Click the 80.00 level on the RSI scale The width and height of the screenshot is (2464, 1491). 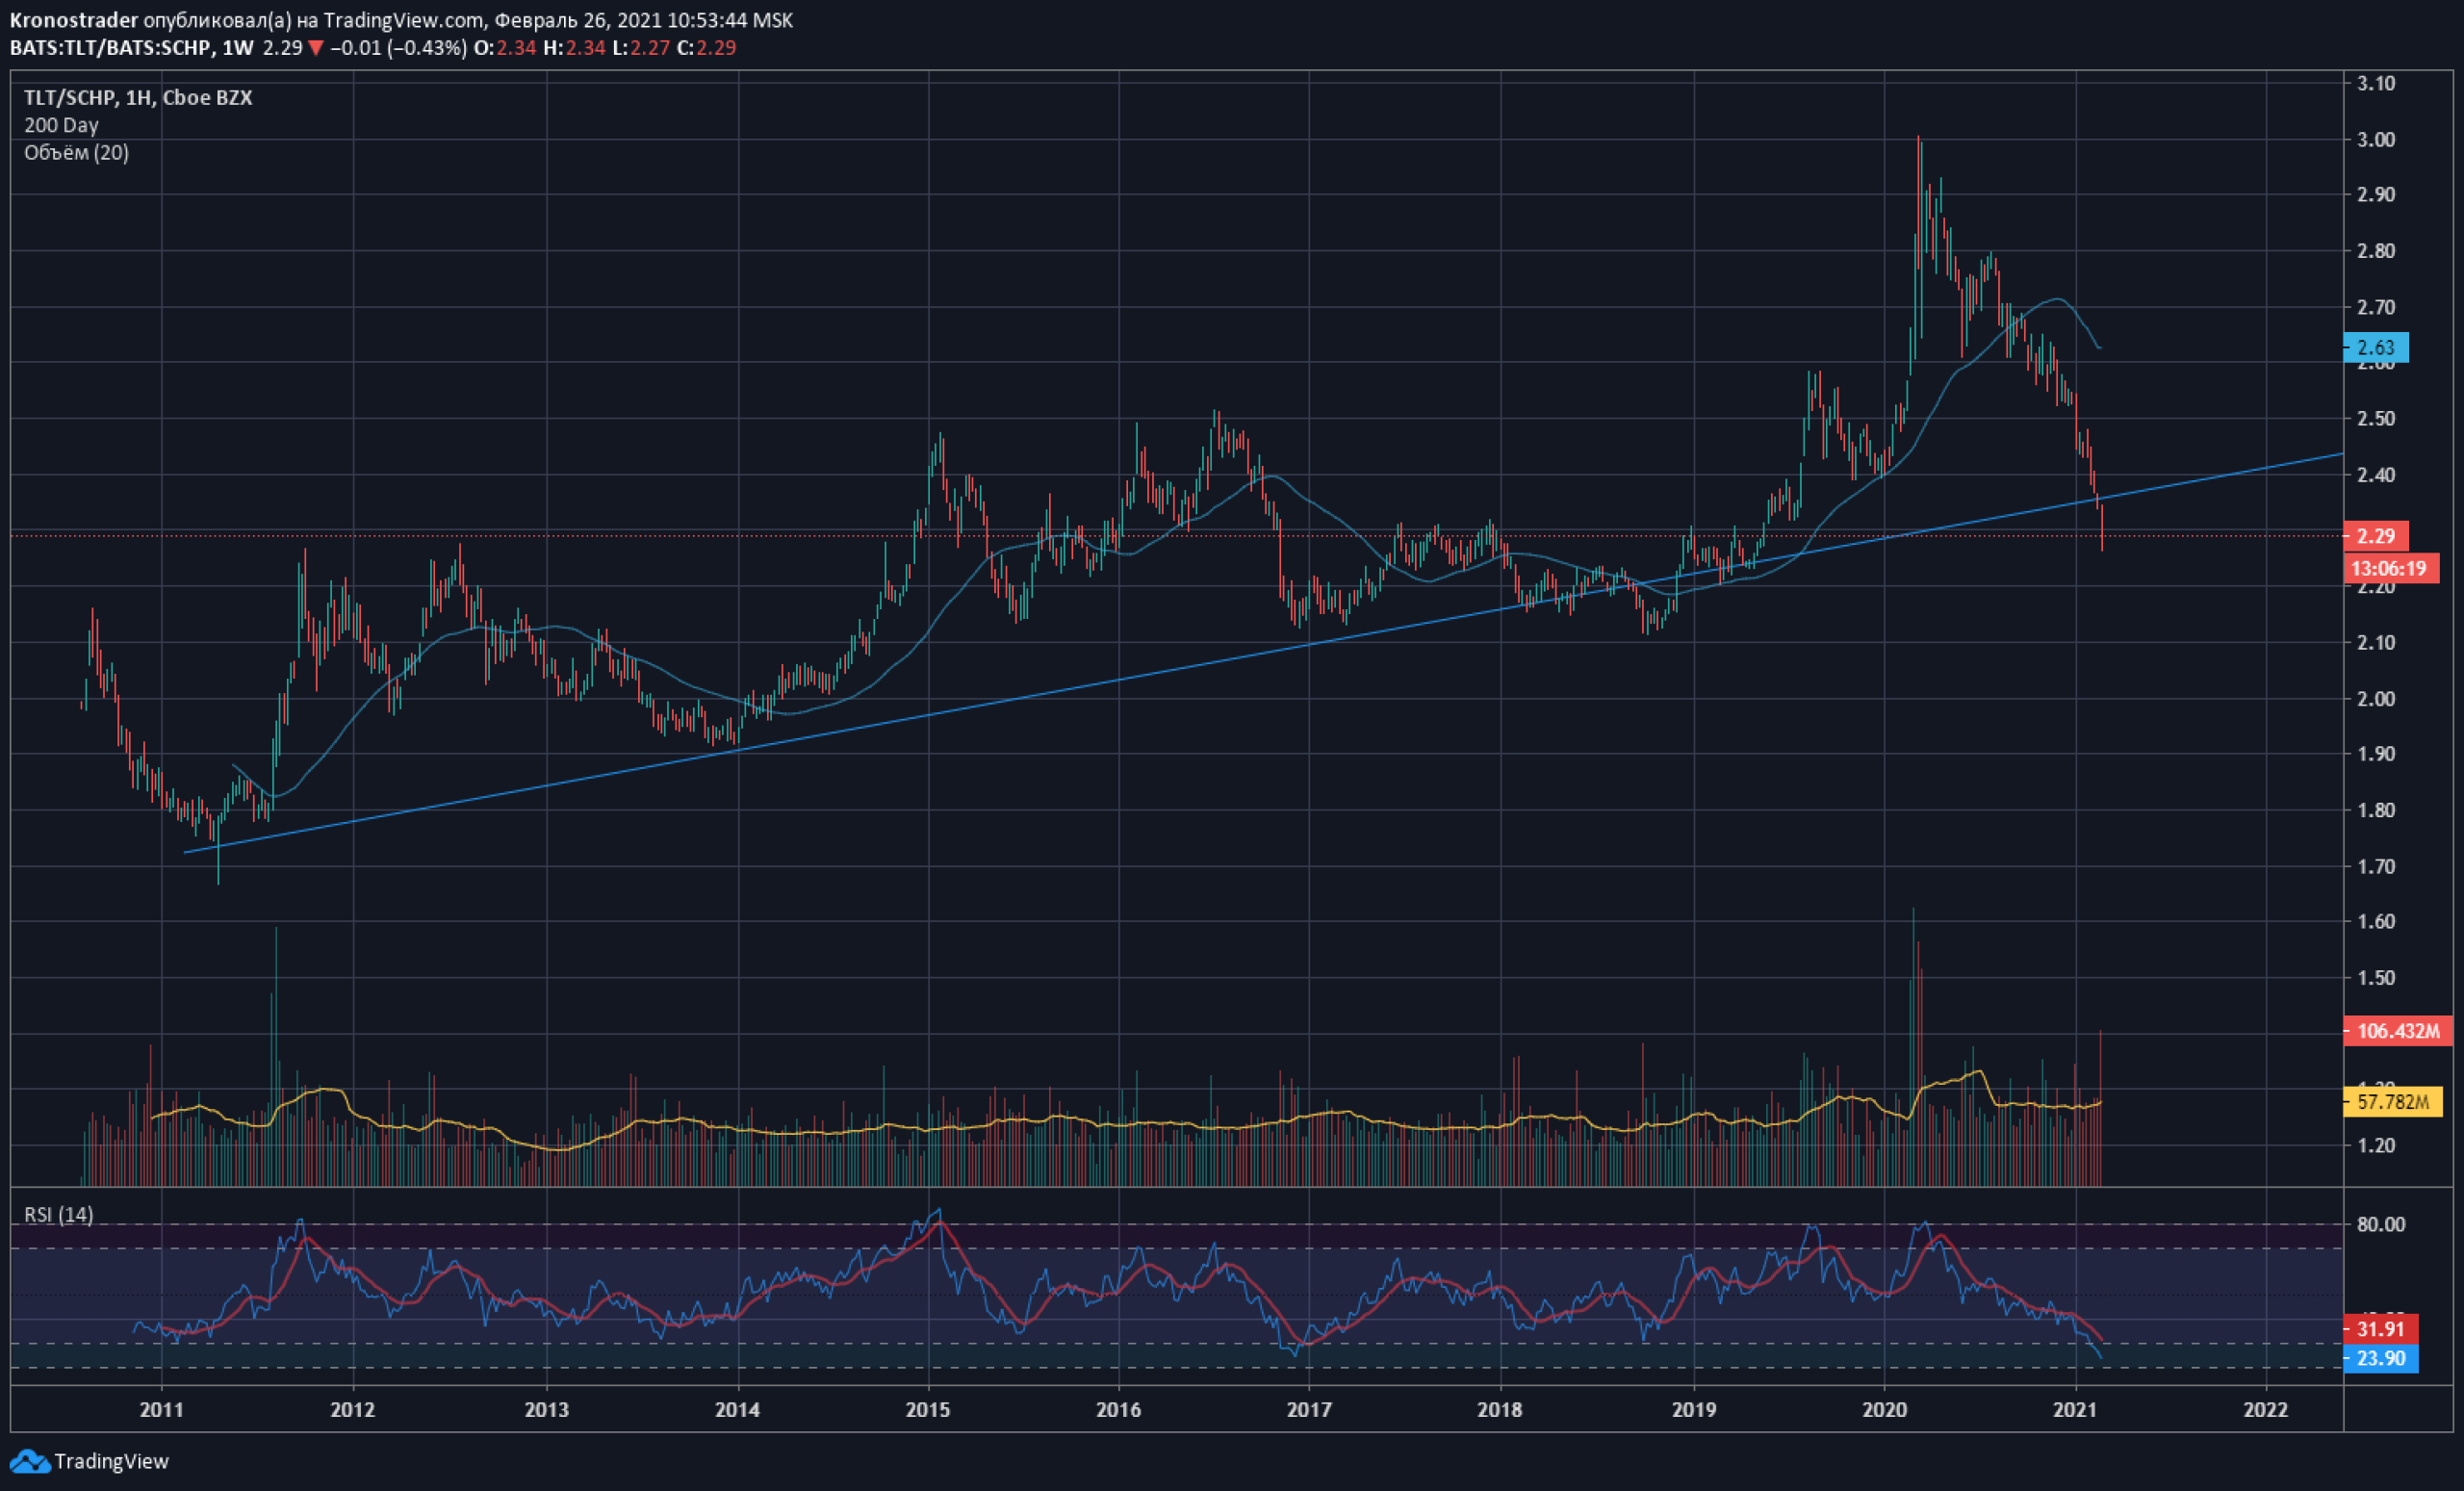[x=2381, y=1224]
